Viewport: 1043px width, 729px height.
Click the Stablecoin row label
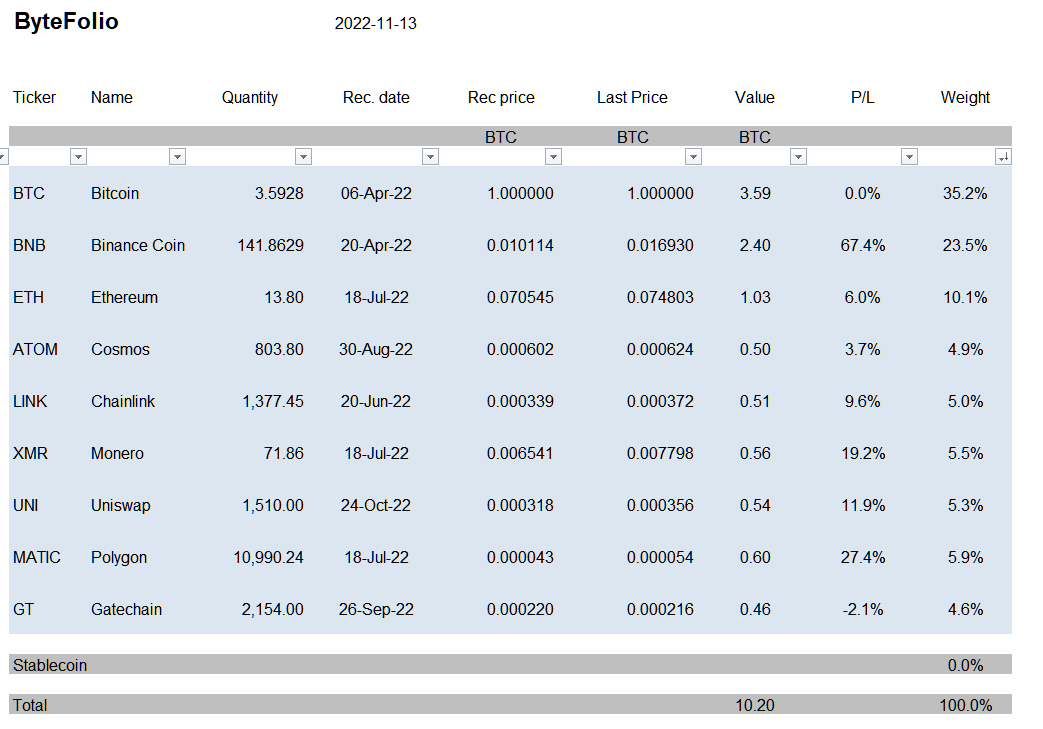coord(50,665)
